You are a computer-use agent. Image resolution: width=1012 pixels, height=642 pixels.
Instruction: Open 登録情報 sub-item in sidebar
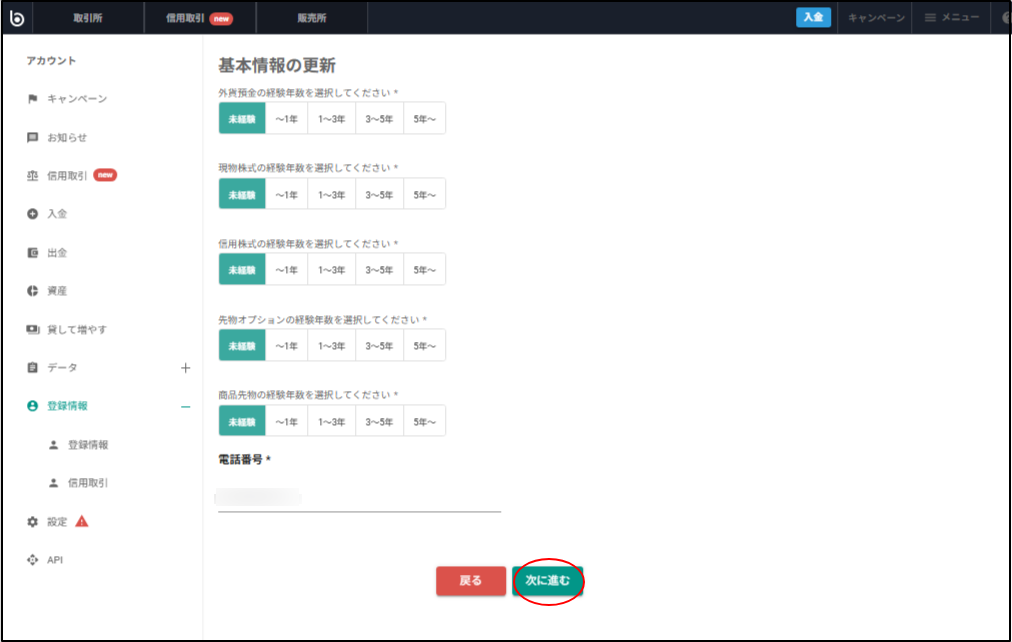click(88, 445)
